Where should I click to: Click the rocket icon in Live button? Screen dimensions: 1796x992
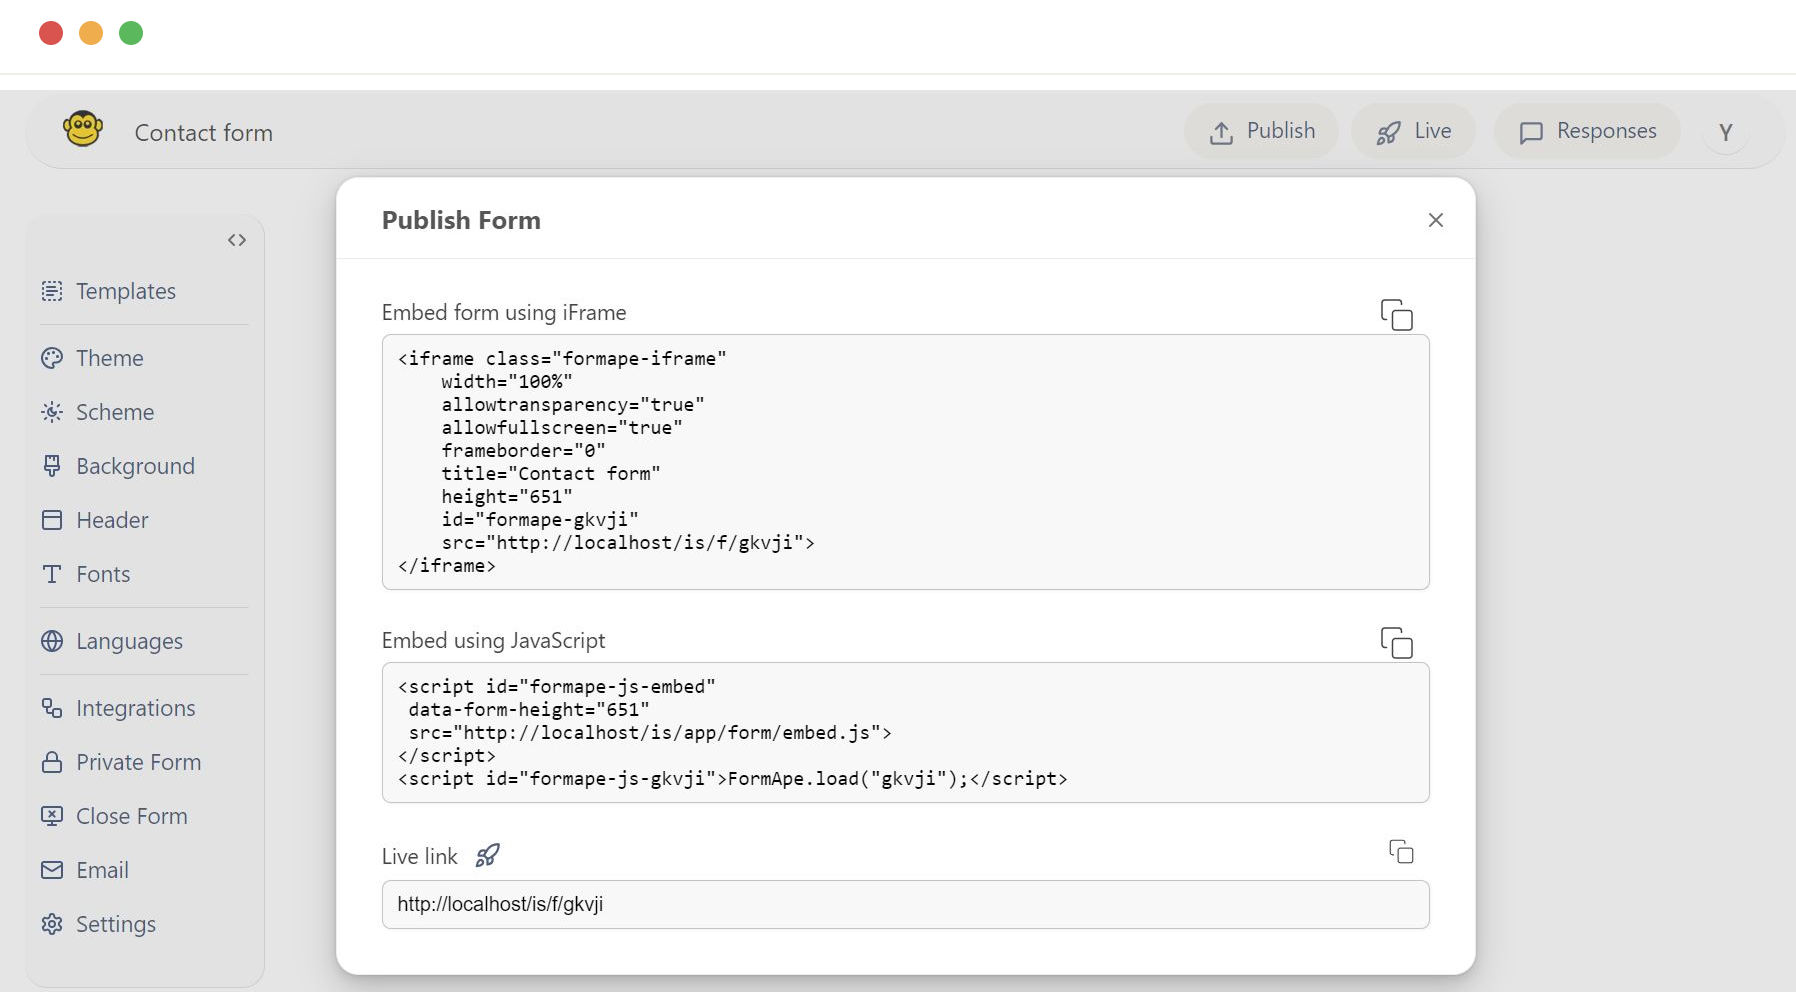[x=1389, y=133]
